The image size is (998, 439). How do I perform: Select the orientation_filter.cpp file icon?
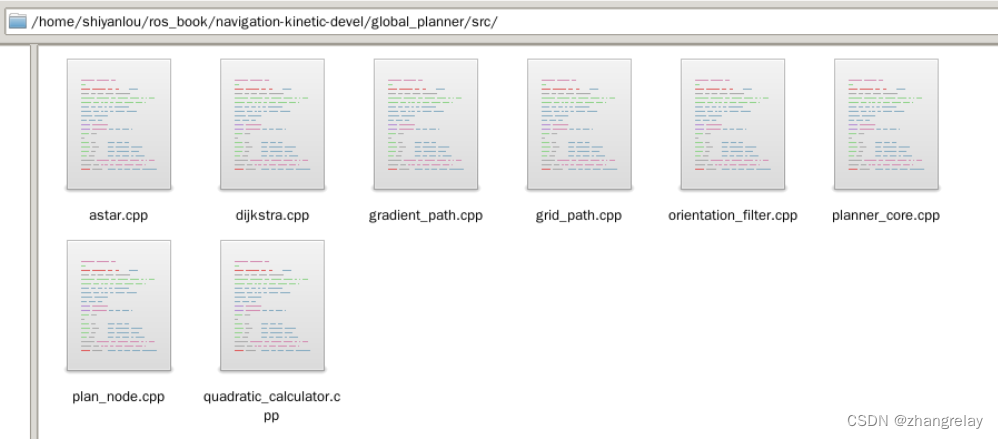pyautogui.click(x=733, y=124)
